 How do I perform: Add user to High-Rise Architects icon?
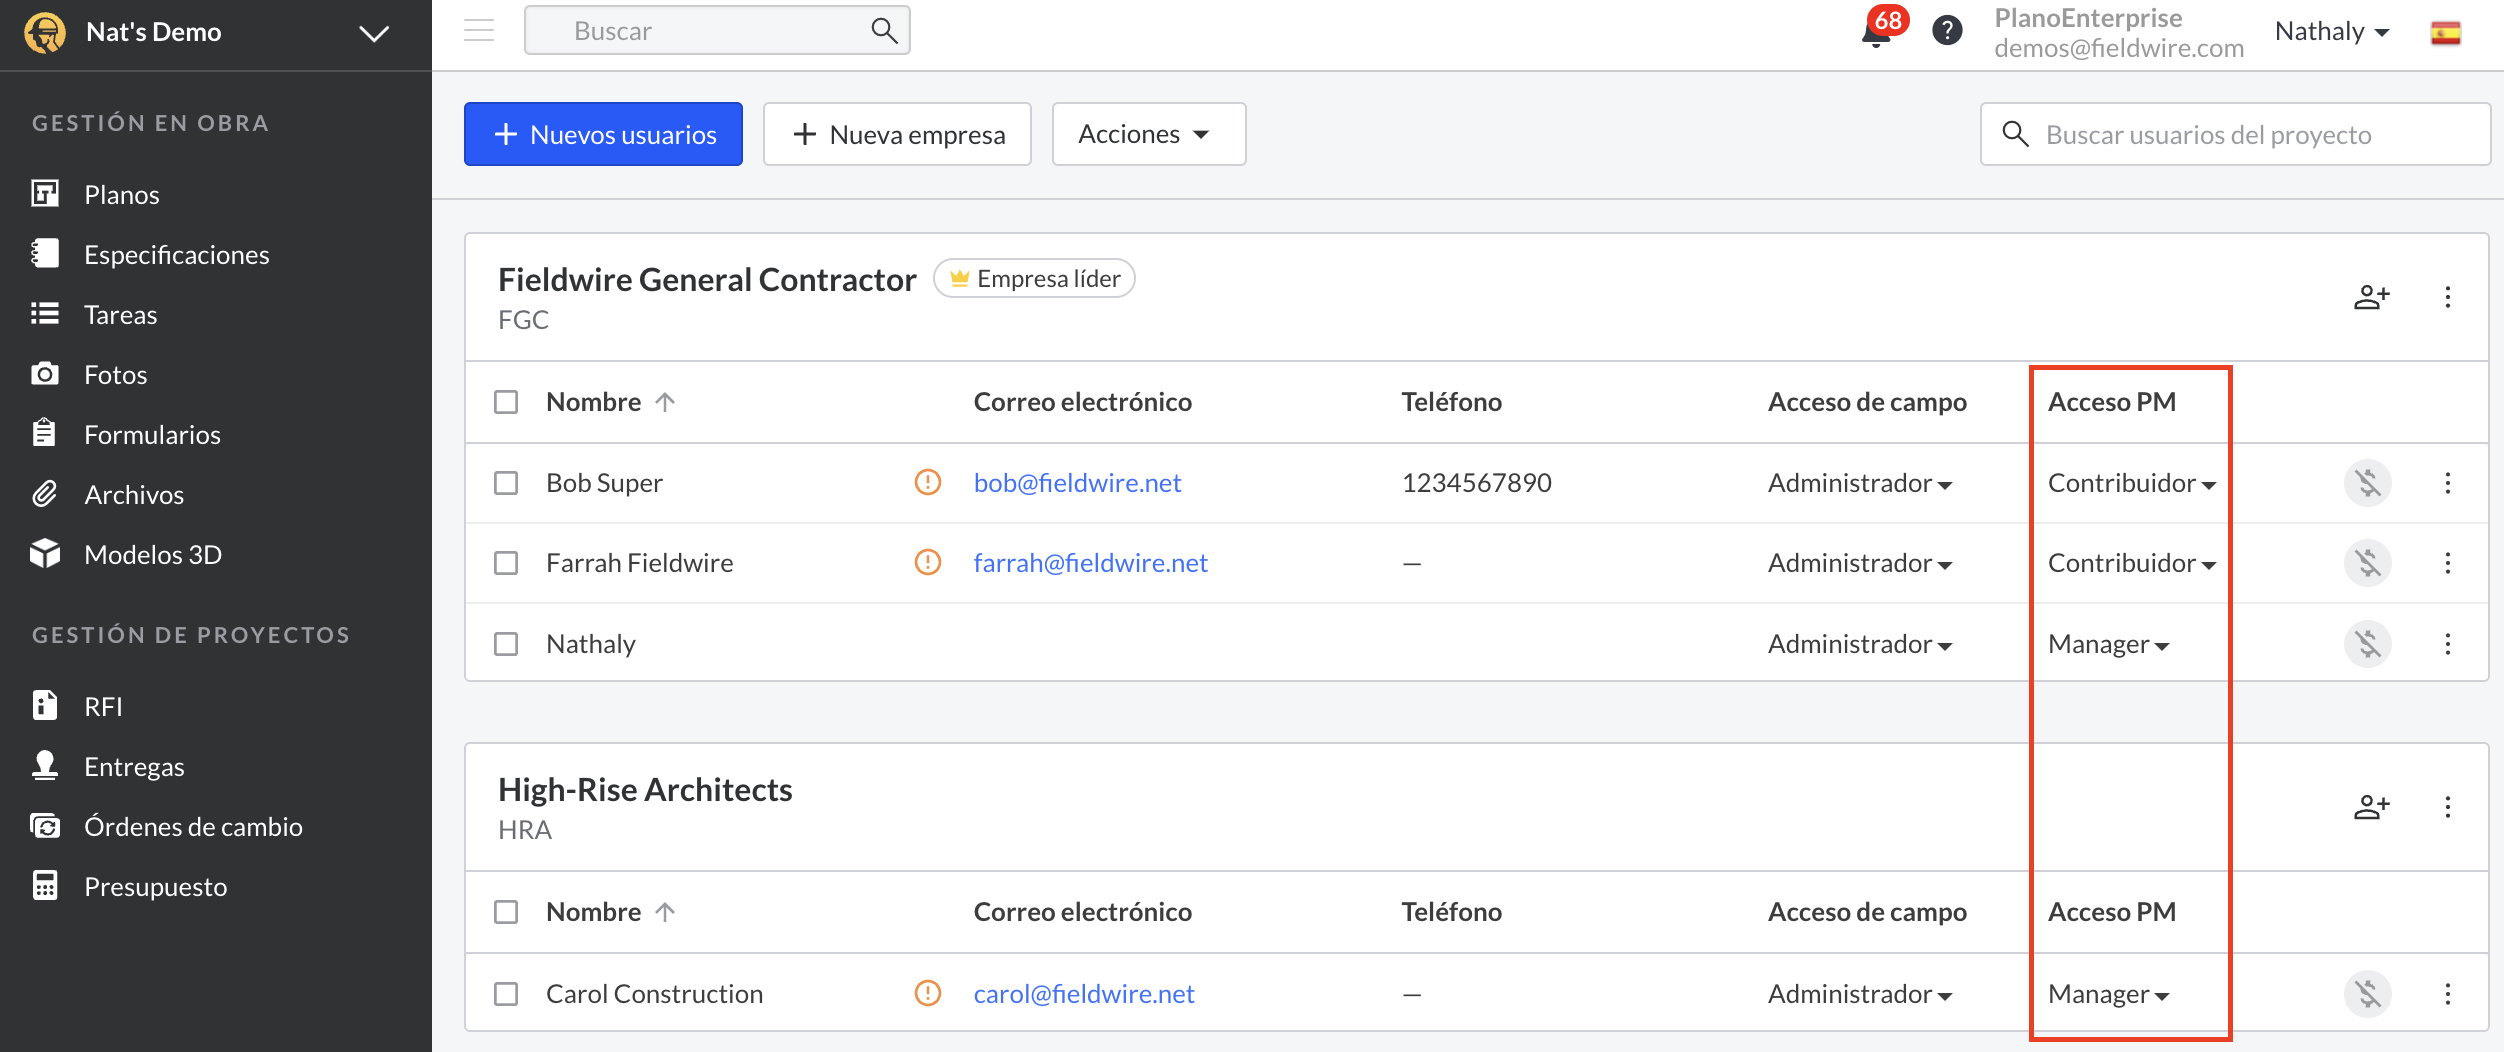click(2371, 807)
